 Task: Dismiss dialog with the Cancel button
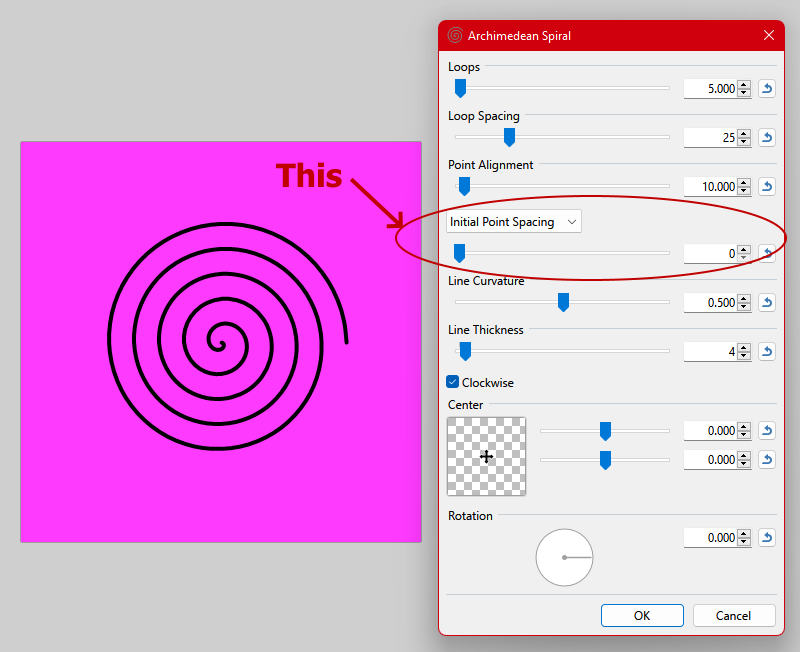(734, 616)
